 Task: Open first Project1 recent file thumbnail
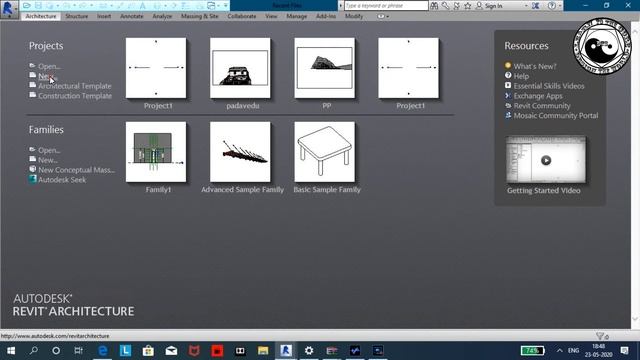[x=156, y=68]
